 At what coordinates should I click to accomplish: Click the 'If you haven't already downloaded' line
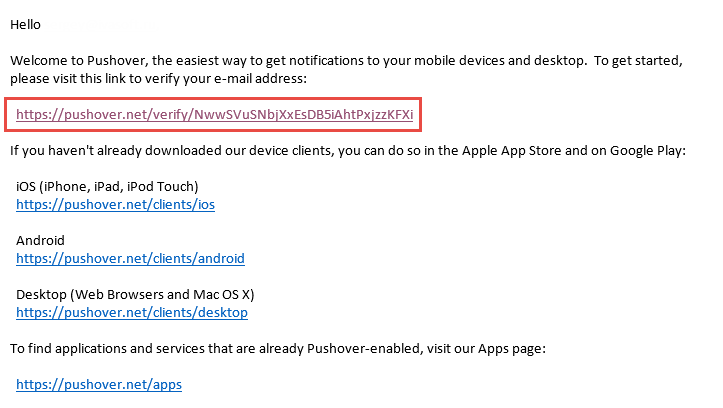tap(348, 151)
